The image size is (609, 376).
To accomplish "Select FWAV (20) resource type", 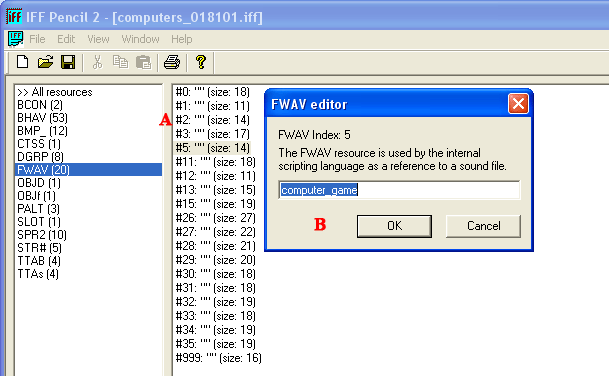I will coord(89,170).
